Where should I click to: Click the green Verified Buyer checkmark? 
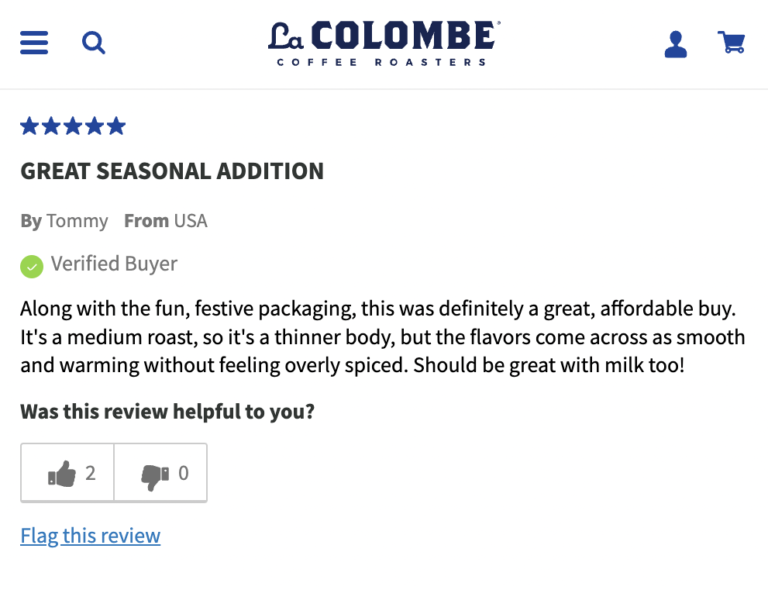point(32,266)
